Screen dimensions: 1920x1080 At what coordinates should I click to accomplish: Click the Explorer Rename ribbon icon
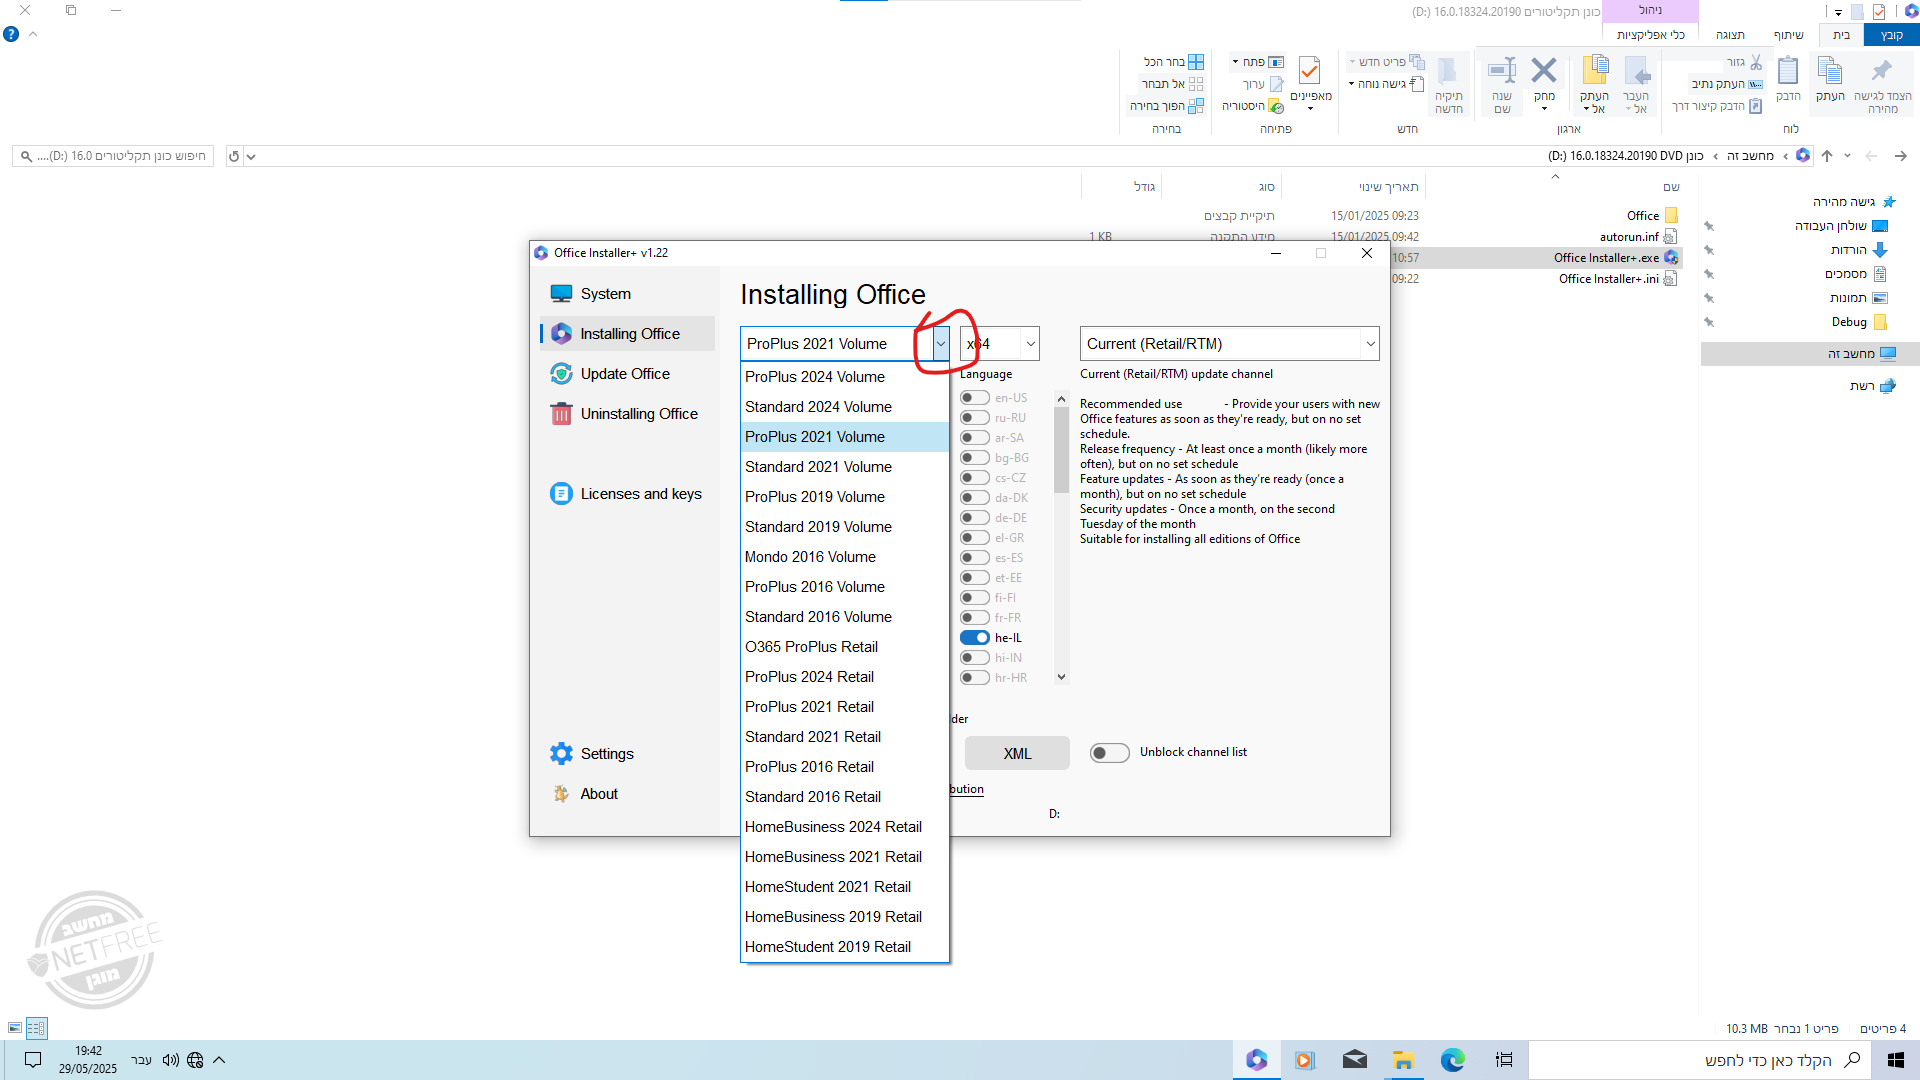point(1502,70)
